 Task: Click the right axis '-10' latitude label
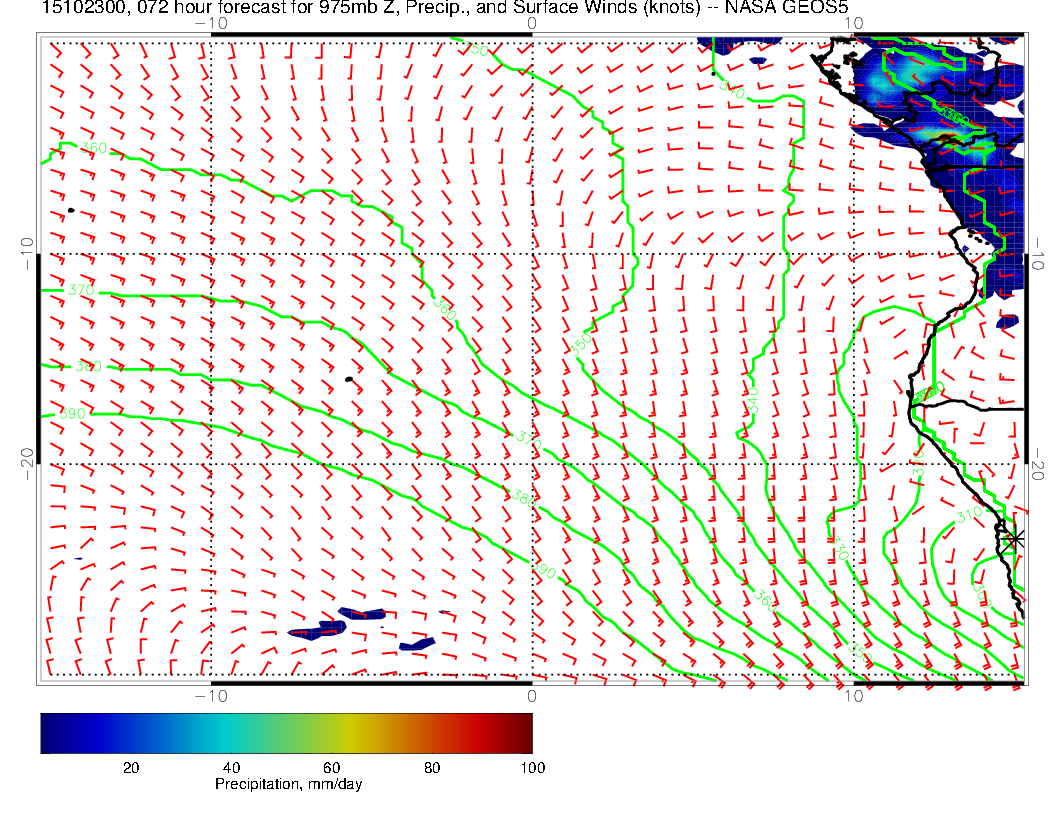coord(1039,246)
